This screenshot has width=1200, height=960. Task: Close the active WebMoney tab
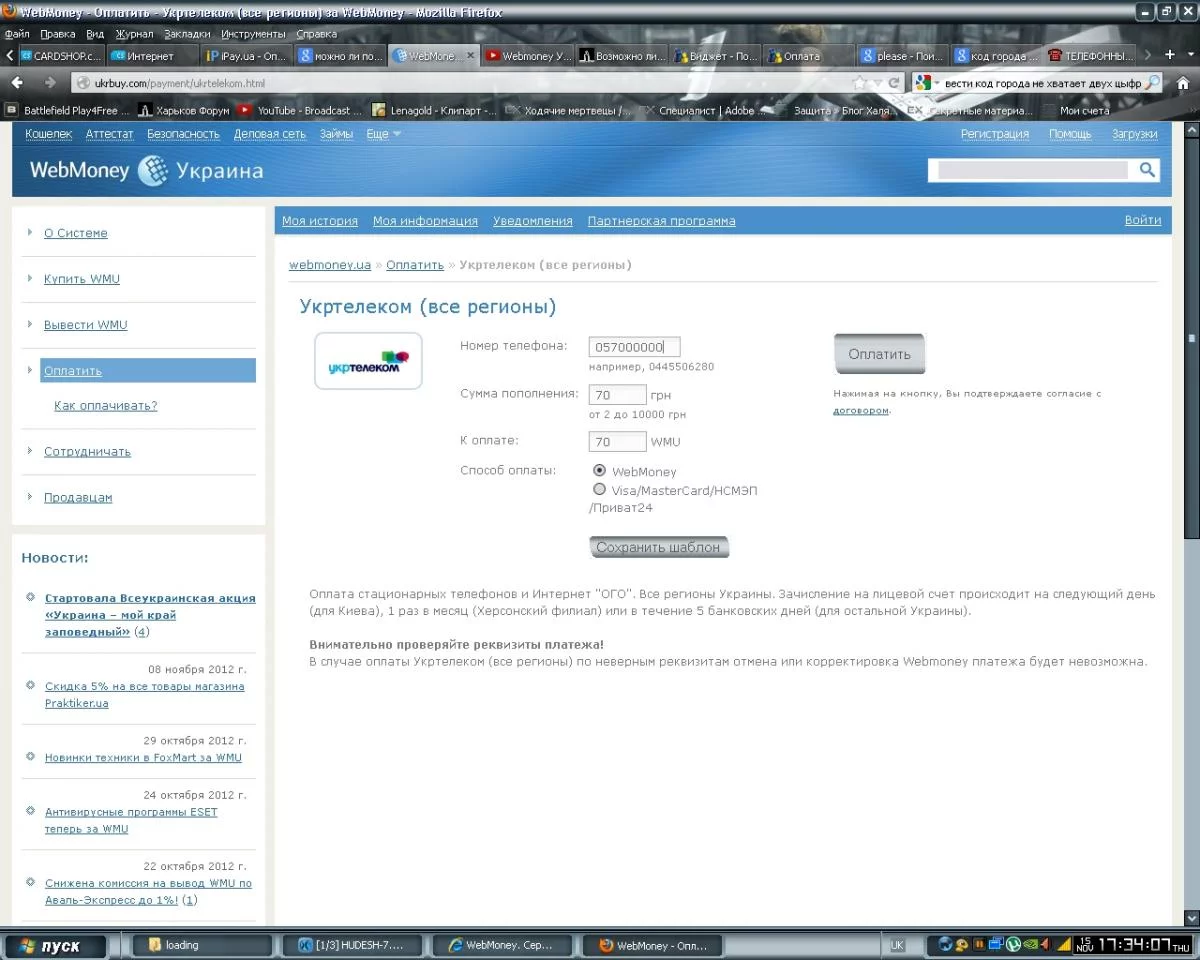coord(471,56)
